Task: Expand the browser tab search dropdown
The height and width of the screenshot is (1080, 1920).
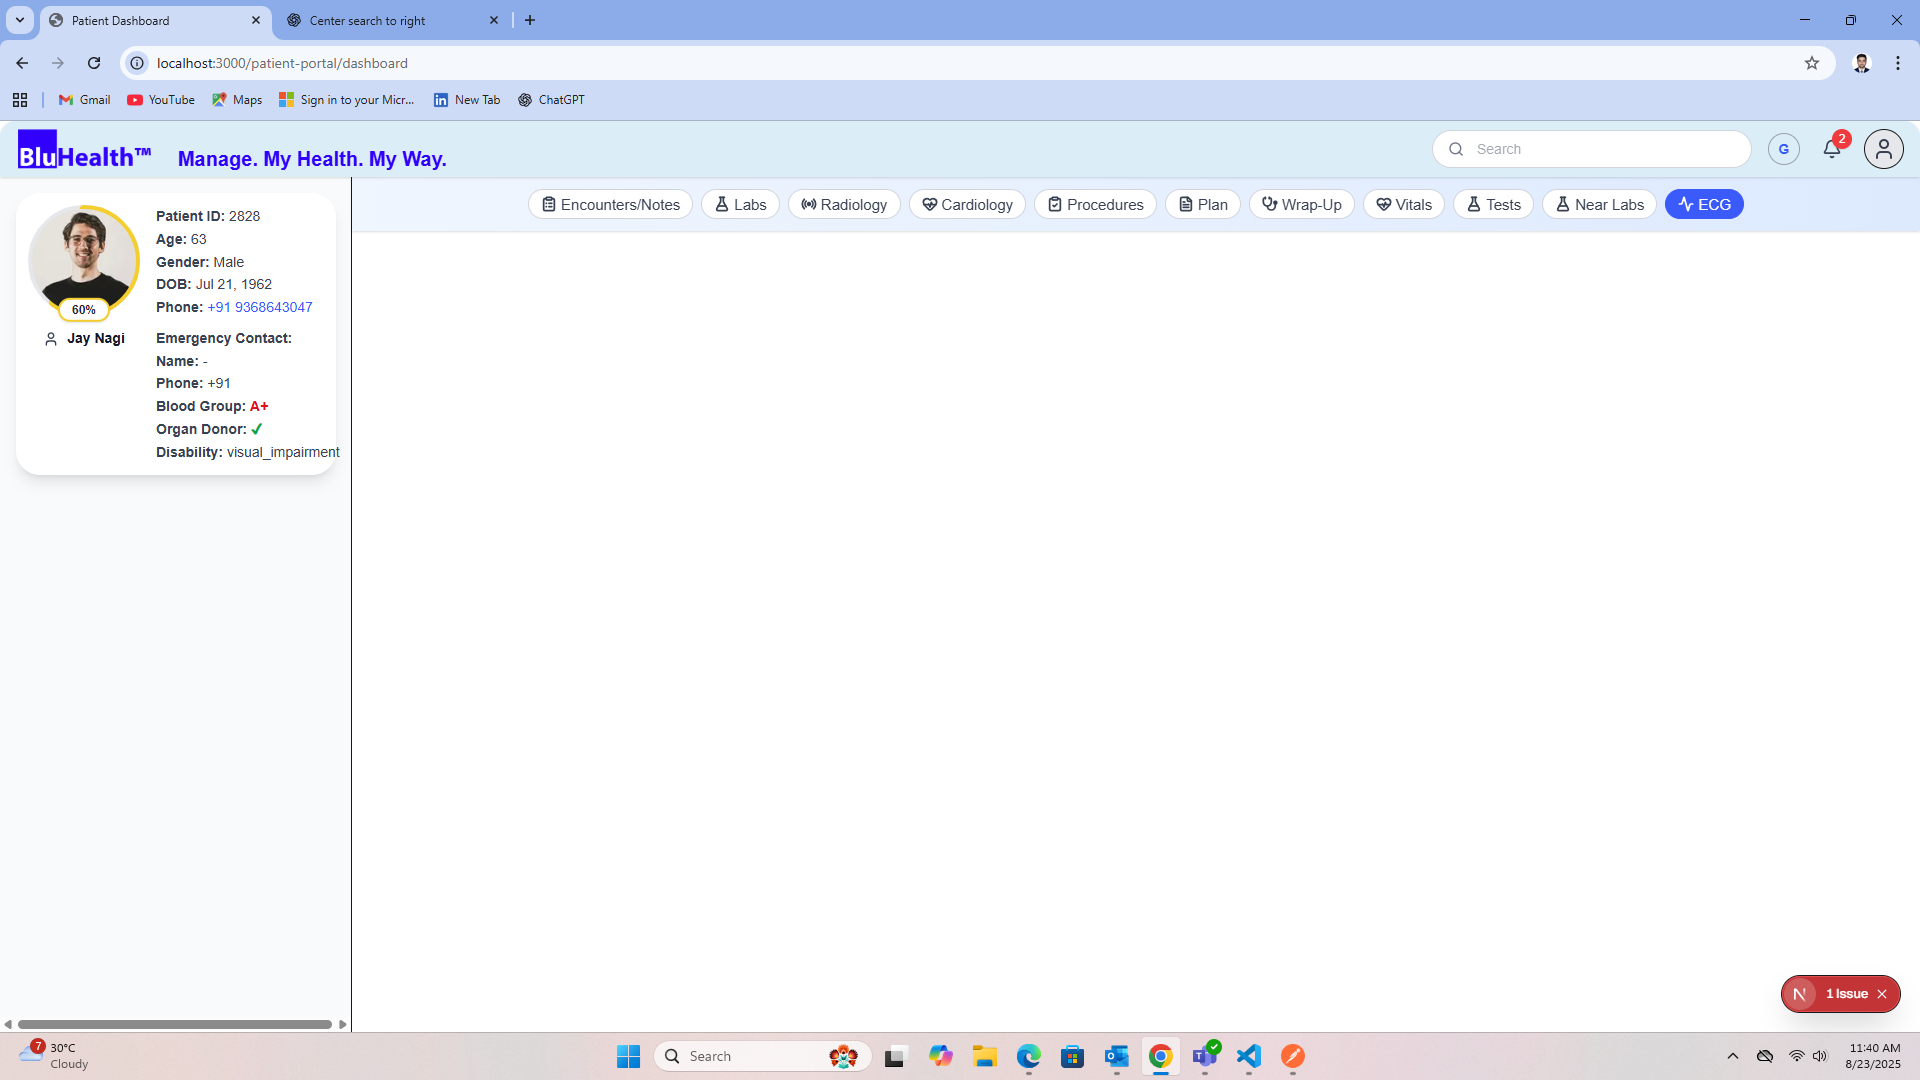Action: coord(19,20)
